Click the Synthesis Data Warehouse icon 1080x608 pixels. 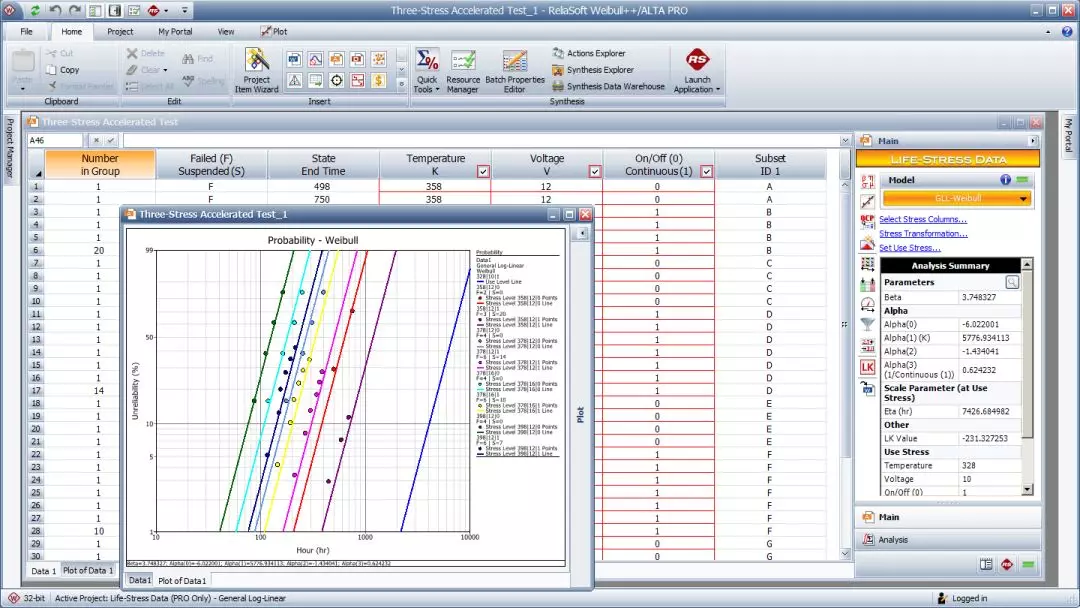point(557,86)
